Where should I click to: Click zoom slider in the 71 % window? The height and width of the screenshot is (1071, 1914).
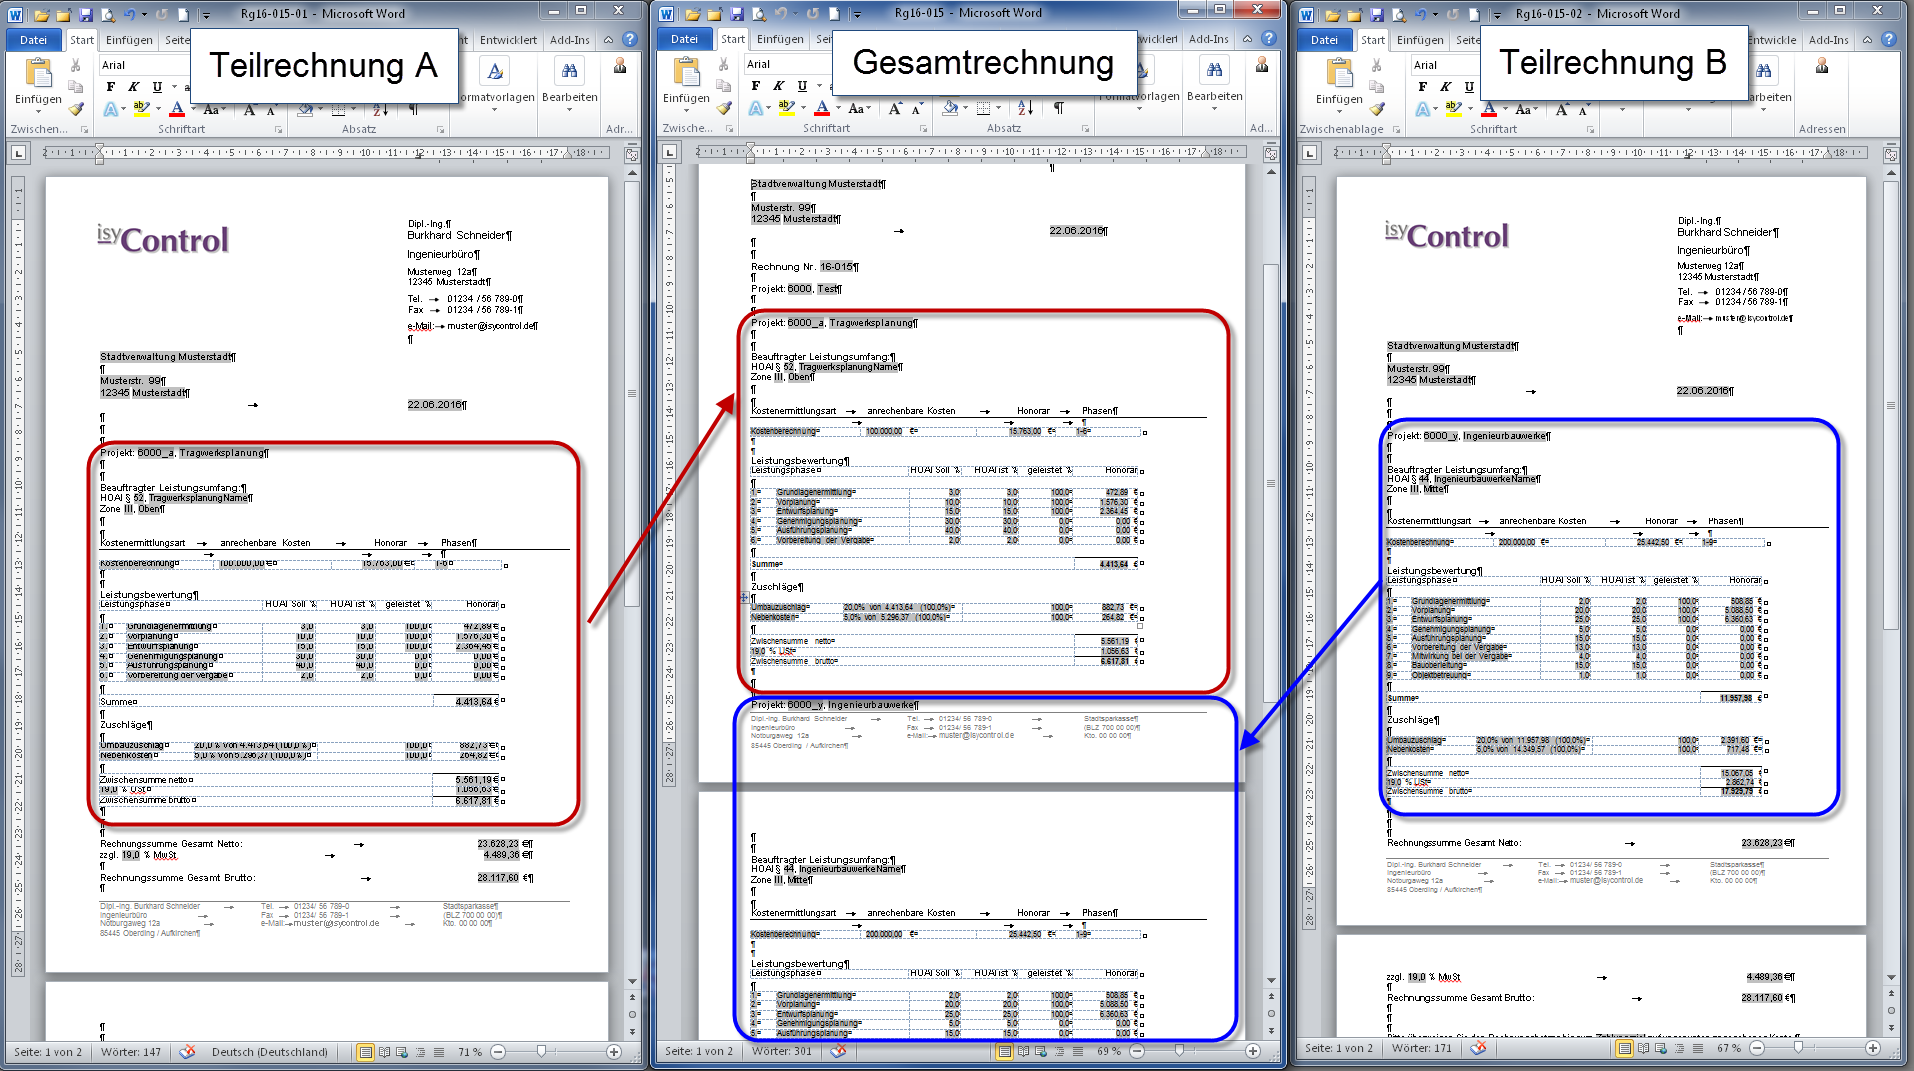click(541, 1052)
